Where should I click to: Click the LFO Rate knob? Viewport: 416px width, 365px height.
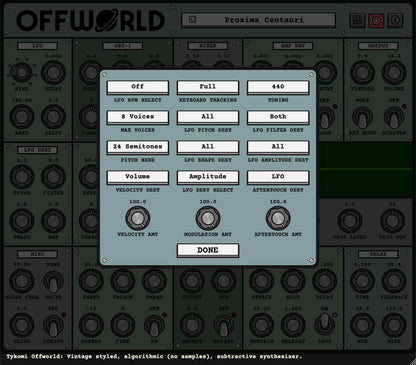(x=22, y=117)
